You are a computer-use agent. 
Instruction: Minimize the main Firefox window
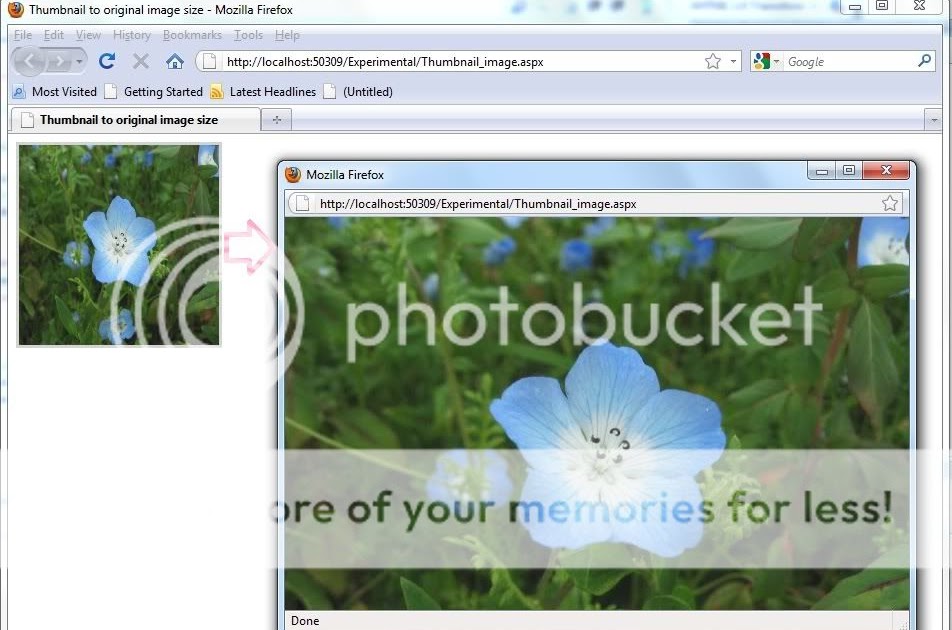[855, 7]
